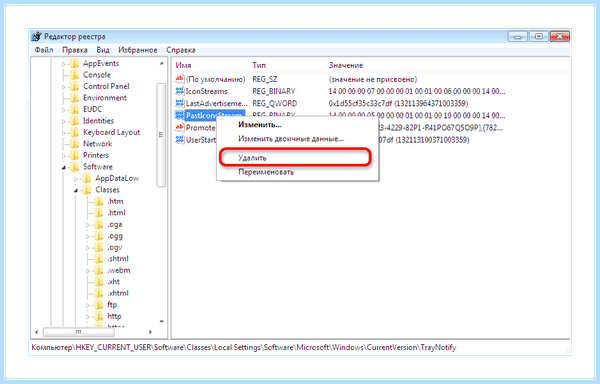
Task: Expand the Printers tree node
Action: tap(64, 156)
